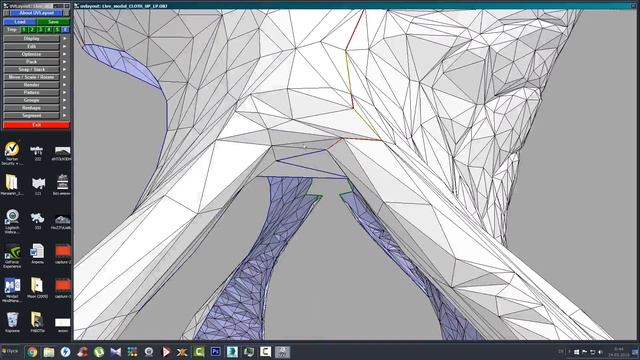Image resolution: width=640 pixels, height=360 pixels.
Task: Open the Display panel
Action: tap(31, 38)
